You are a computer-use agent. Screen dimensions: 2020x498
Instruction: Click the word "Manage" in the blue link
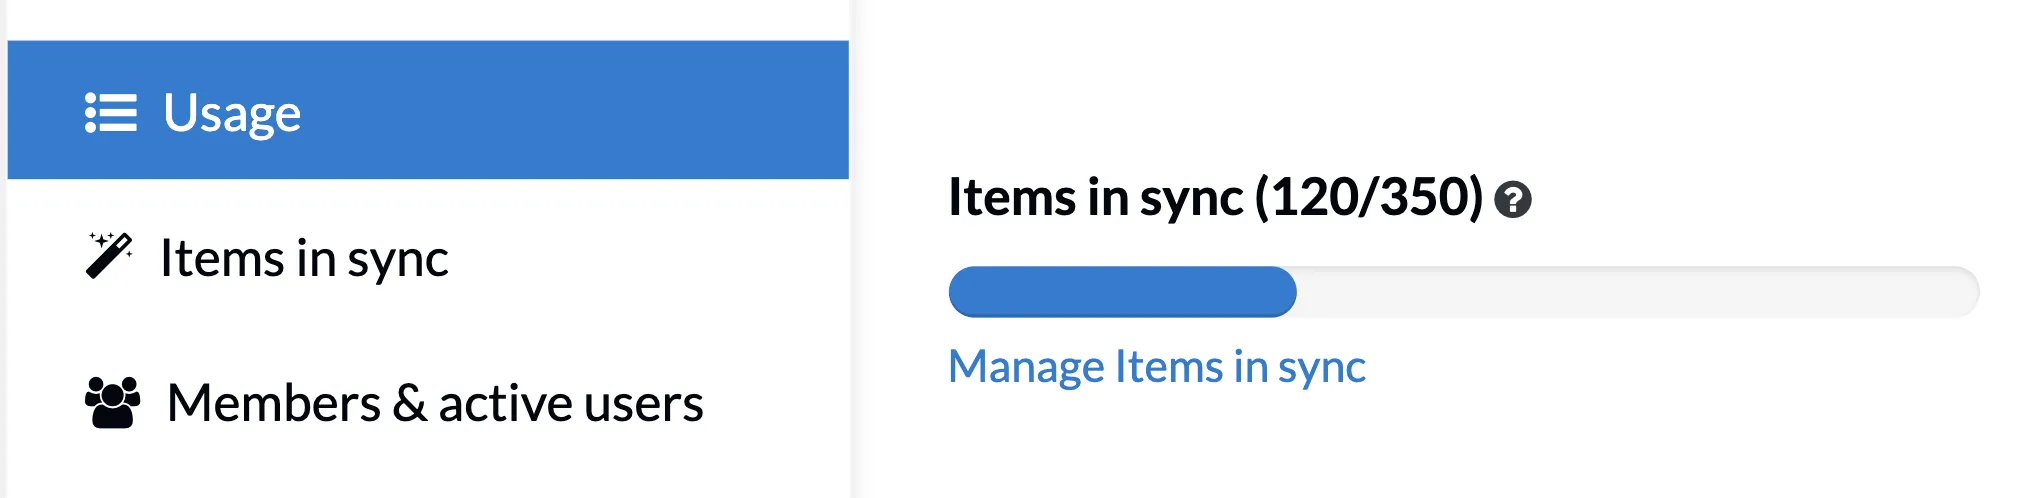1026,367
